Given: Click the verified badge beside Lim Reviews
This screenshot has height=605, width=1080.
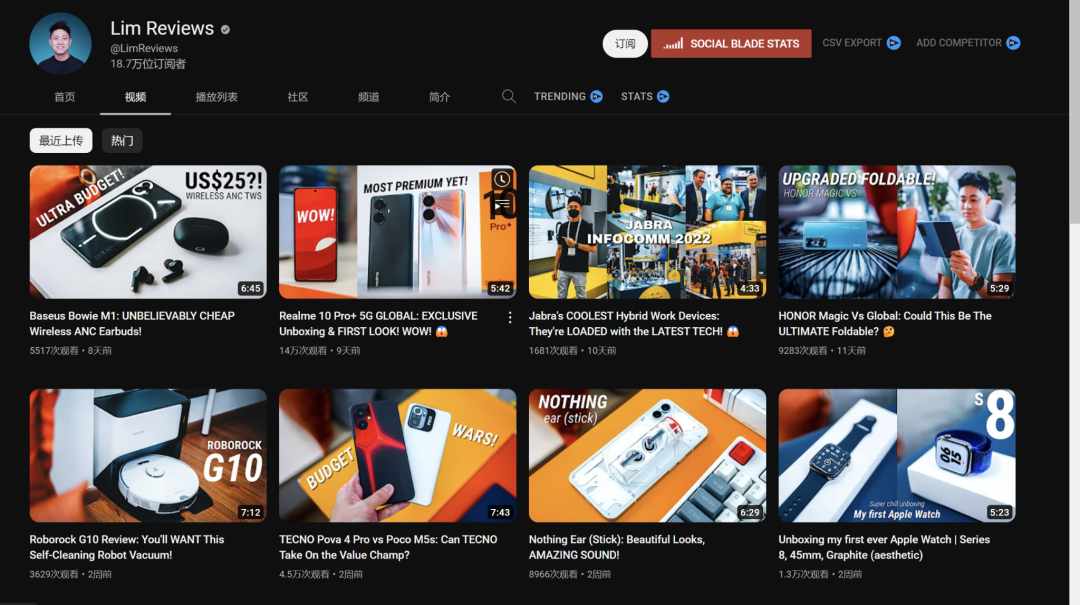Looking at the screenshot, I should coord(225,29).
